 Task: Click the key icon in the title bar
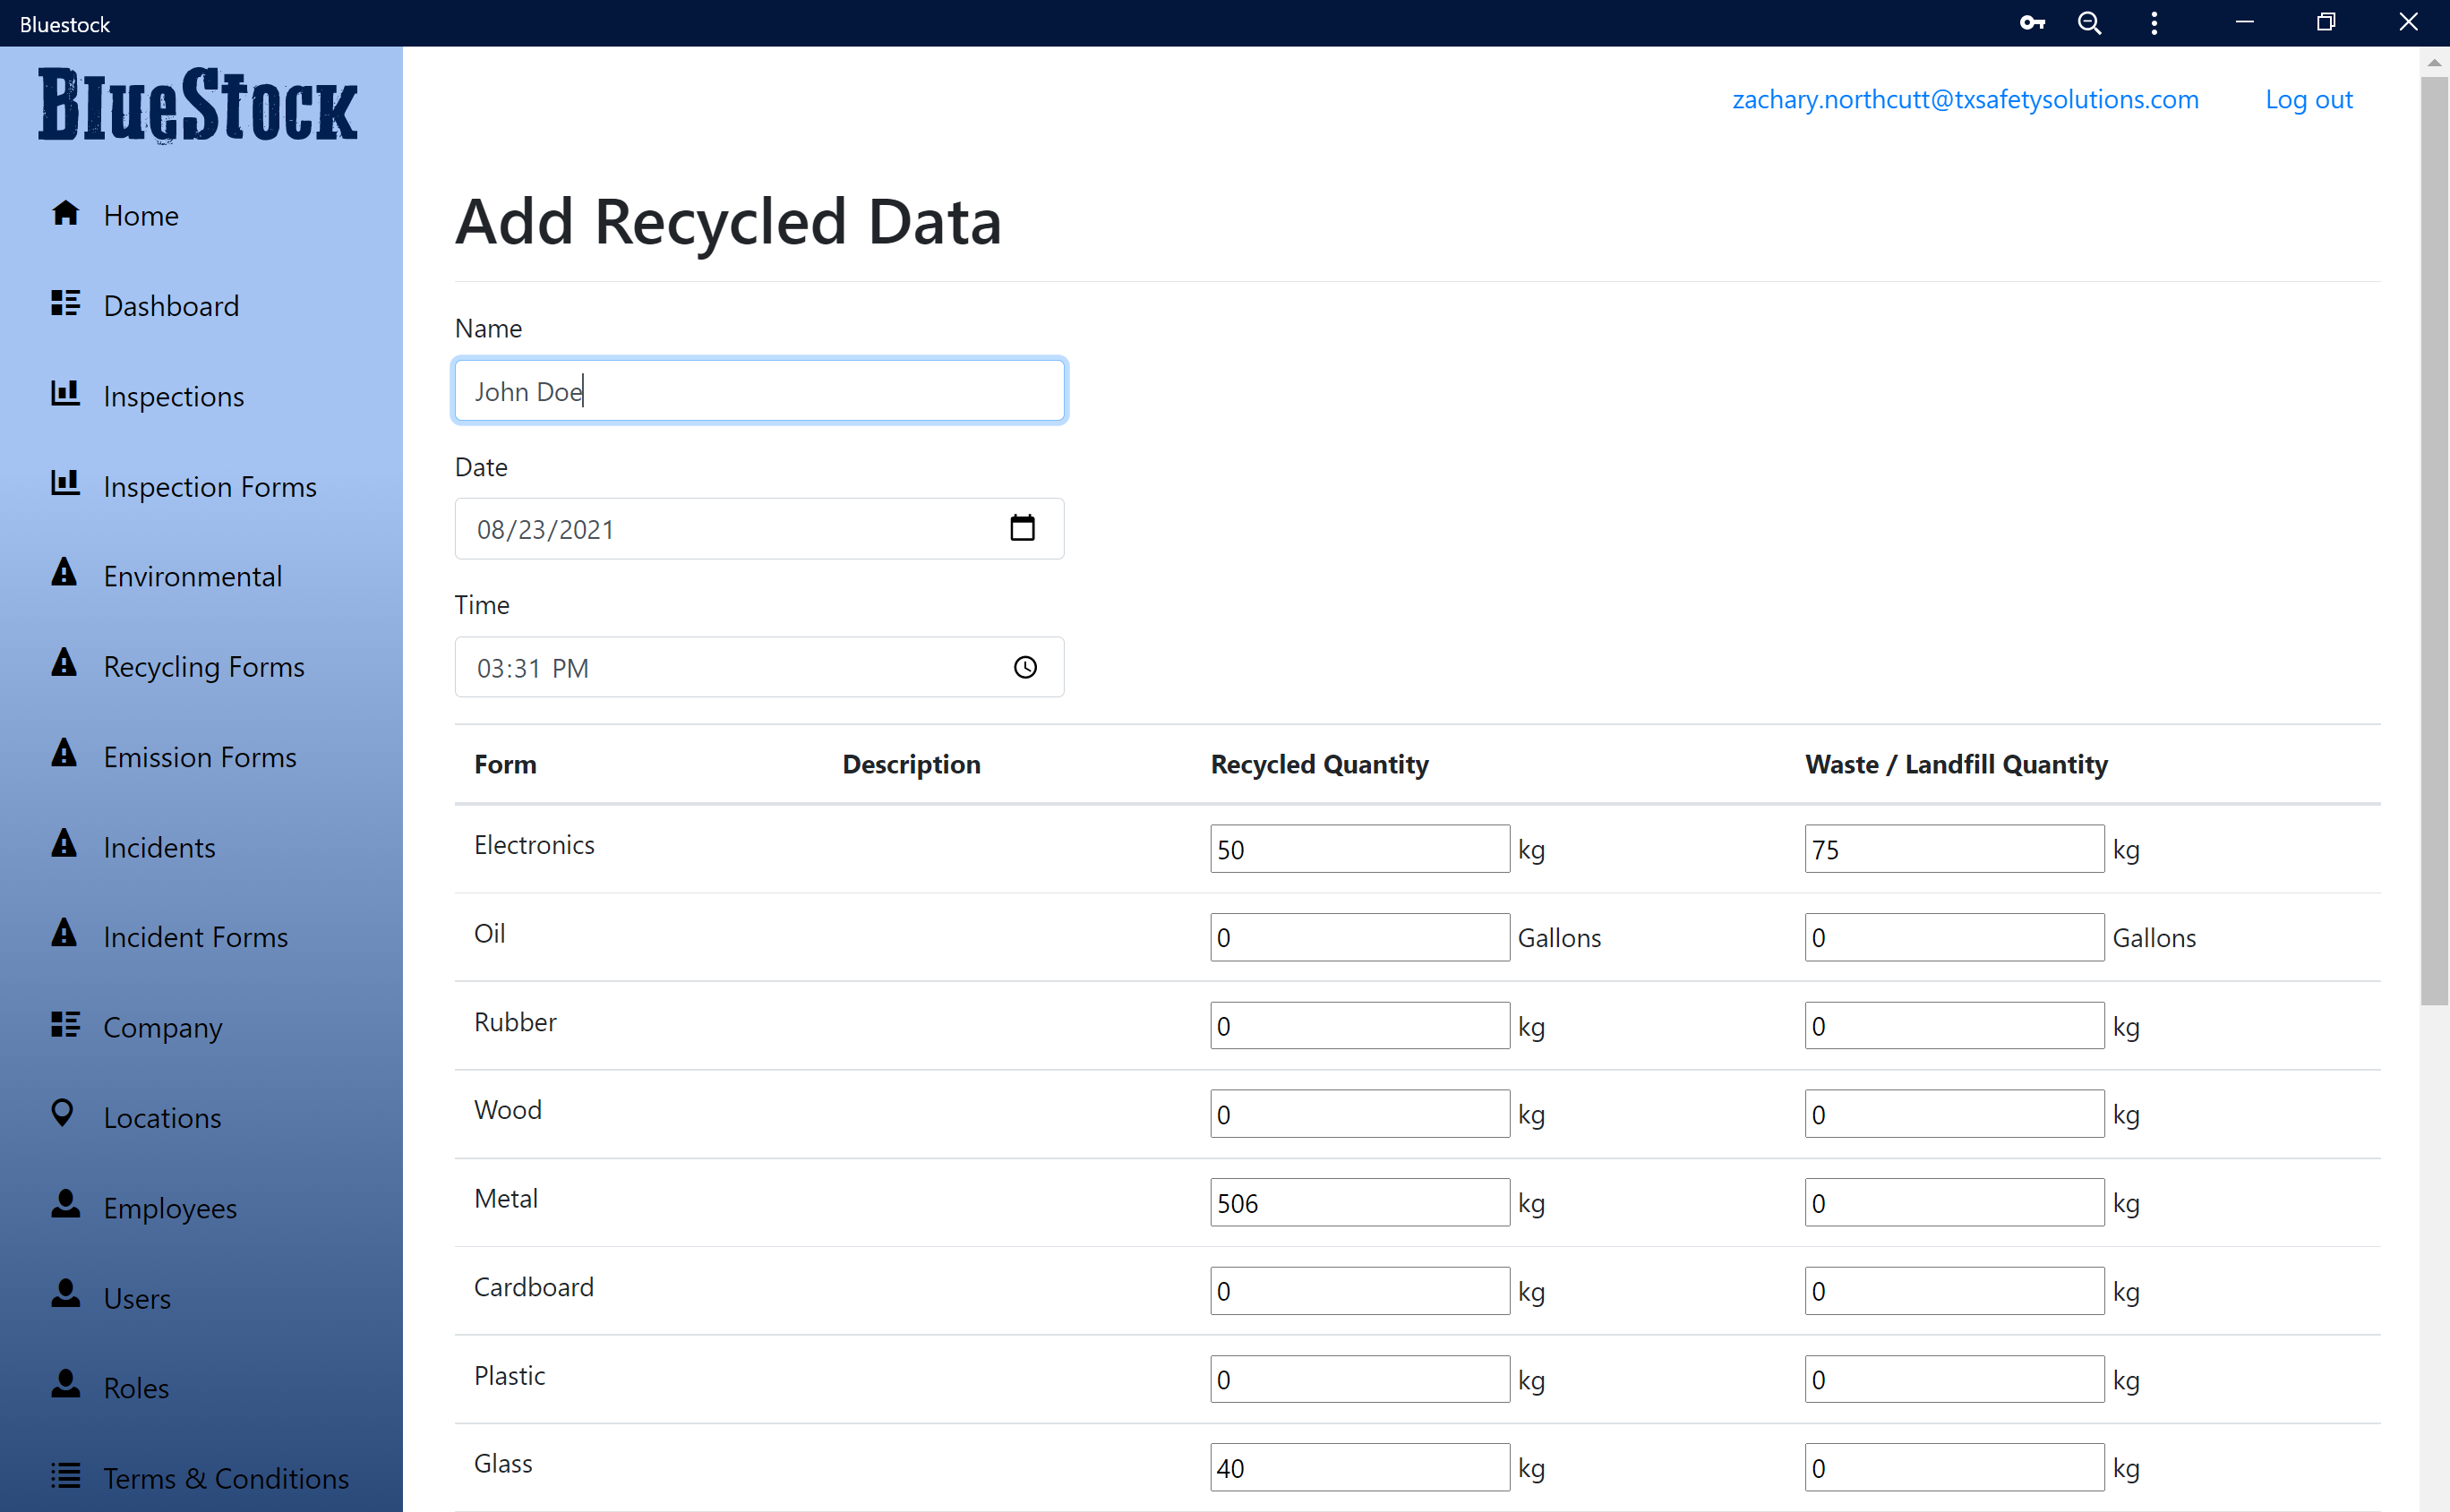[2031, 22]
